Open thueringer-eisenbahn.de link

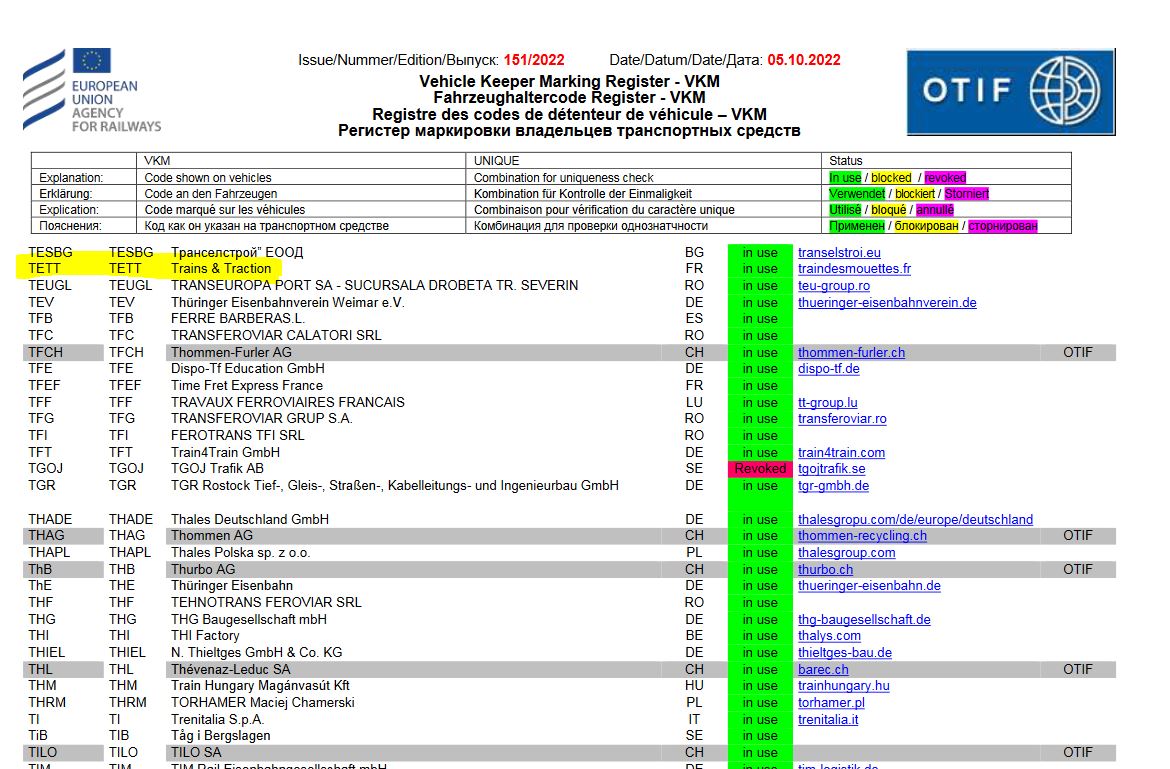tap(869, 586)
